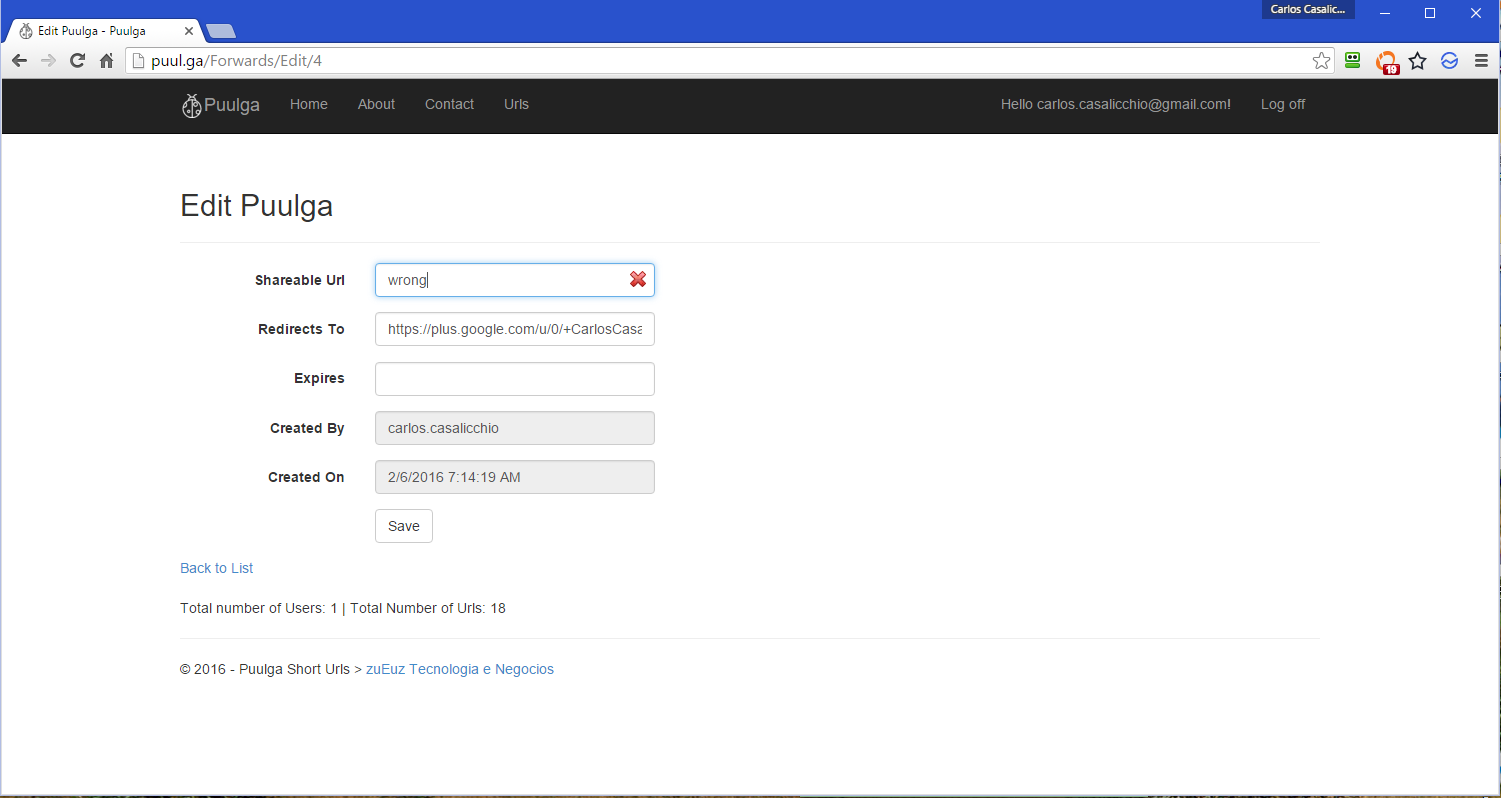Click the orange extension icon with badge 19
Viewport: 1501px width, 798px height.
point(1386,61)
